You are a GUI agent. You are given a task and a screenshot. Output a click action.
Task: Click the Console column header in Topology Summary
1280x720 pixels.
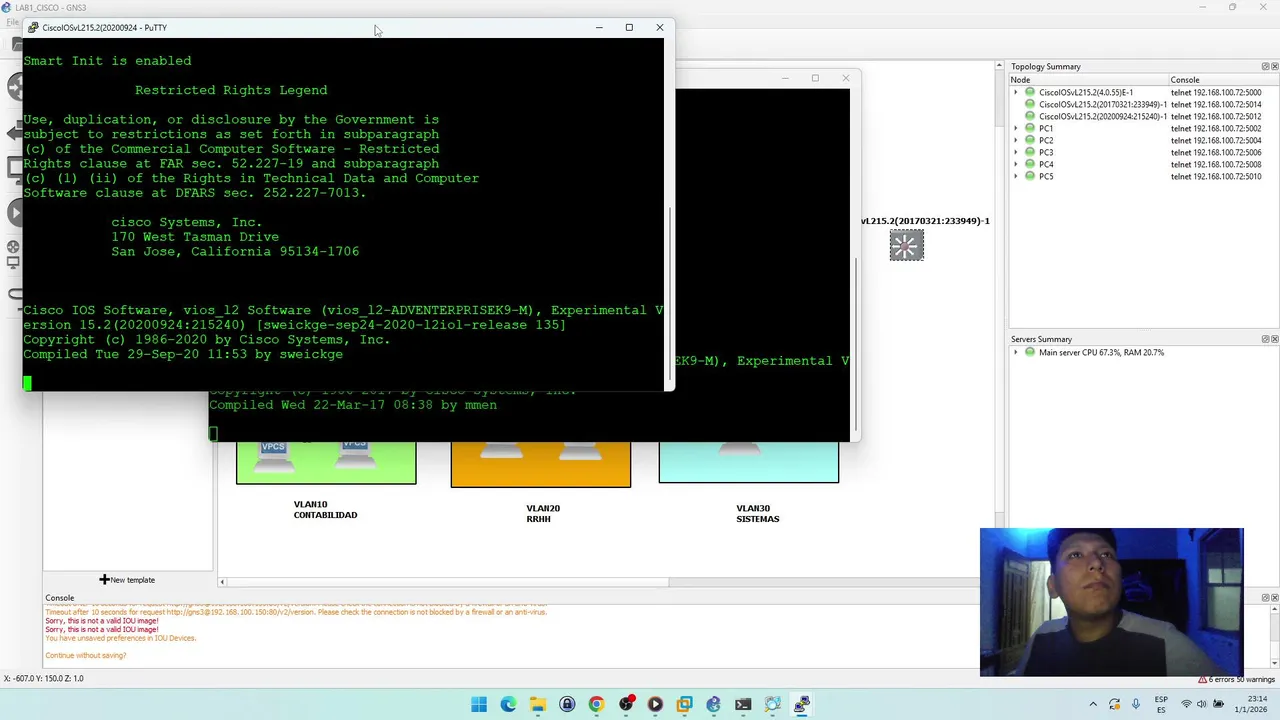pos(1223,80)
